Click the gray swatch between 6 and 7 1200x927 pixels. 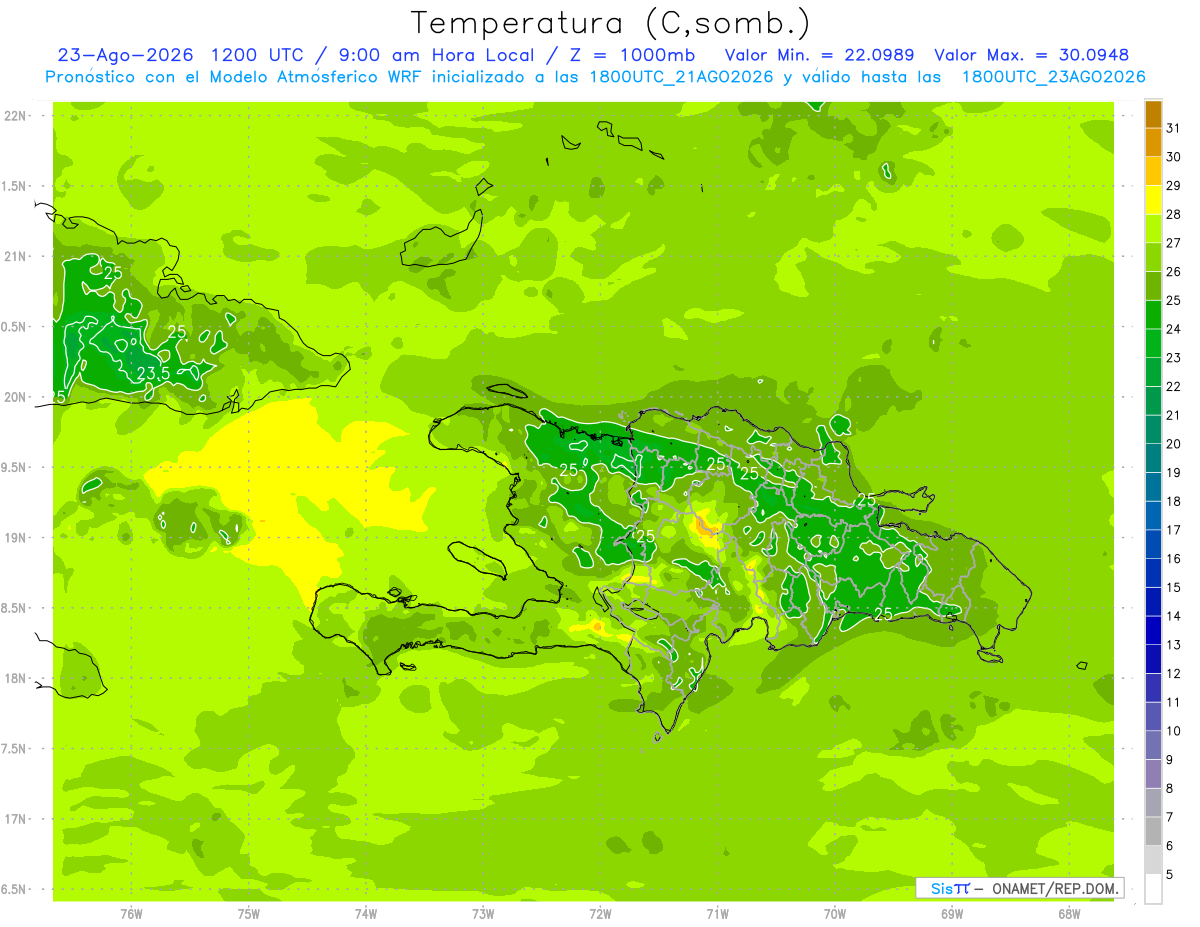(x=1153, y=831)
